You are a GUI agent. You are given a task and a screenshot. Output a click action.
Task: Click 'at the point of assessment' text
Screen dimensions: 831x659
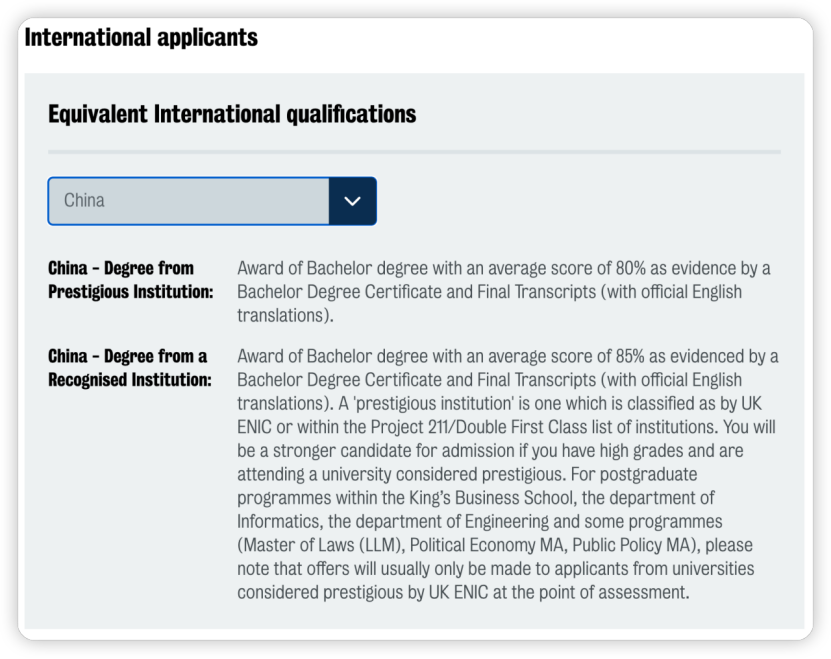591,592
